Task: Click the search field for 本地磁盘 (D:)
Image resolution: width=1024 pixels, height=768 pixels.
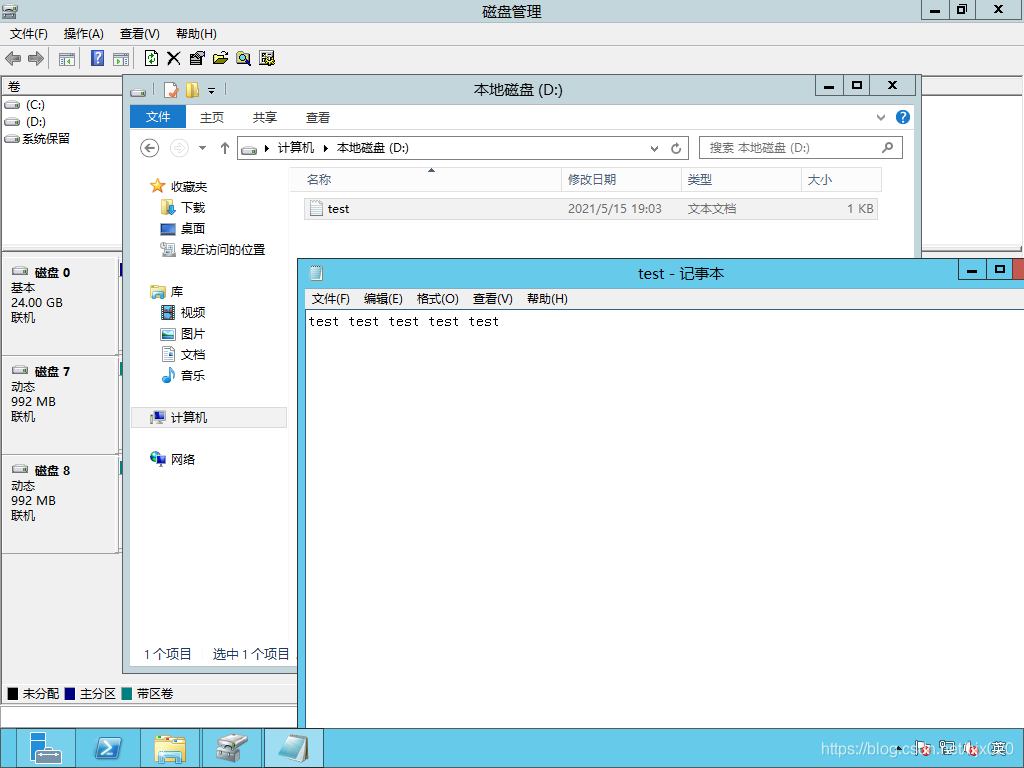Action: click(801, 148)
